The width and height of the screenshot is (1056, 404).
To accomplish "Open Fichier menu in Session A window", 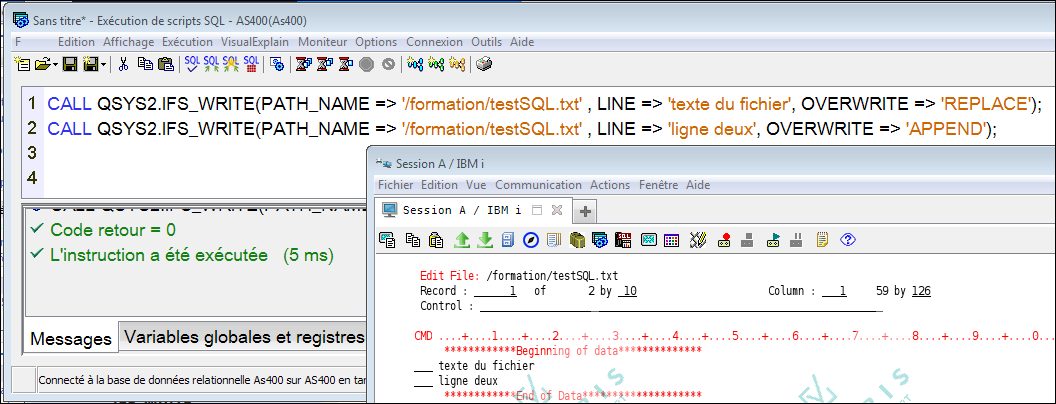I will (395, 184).
